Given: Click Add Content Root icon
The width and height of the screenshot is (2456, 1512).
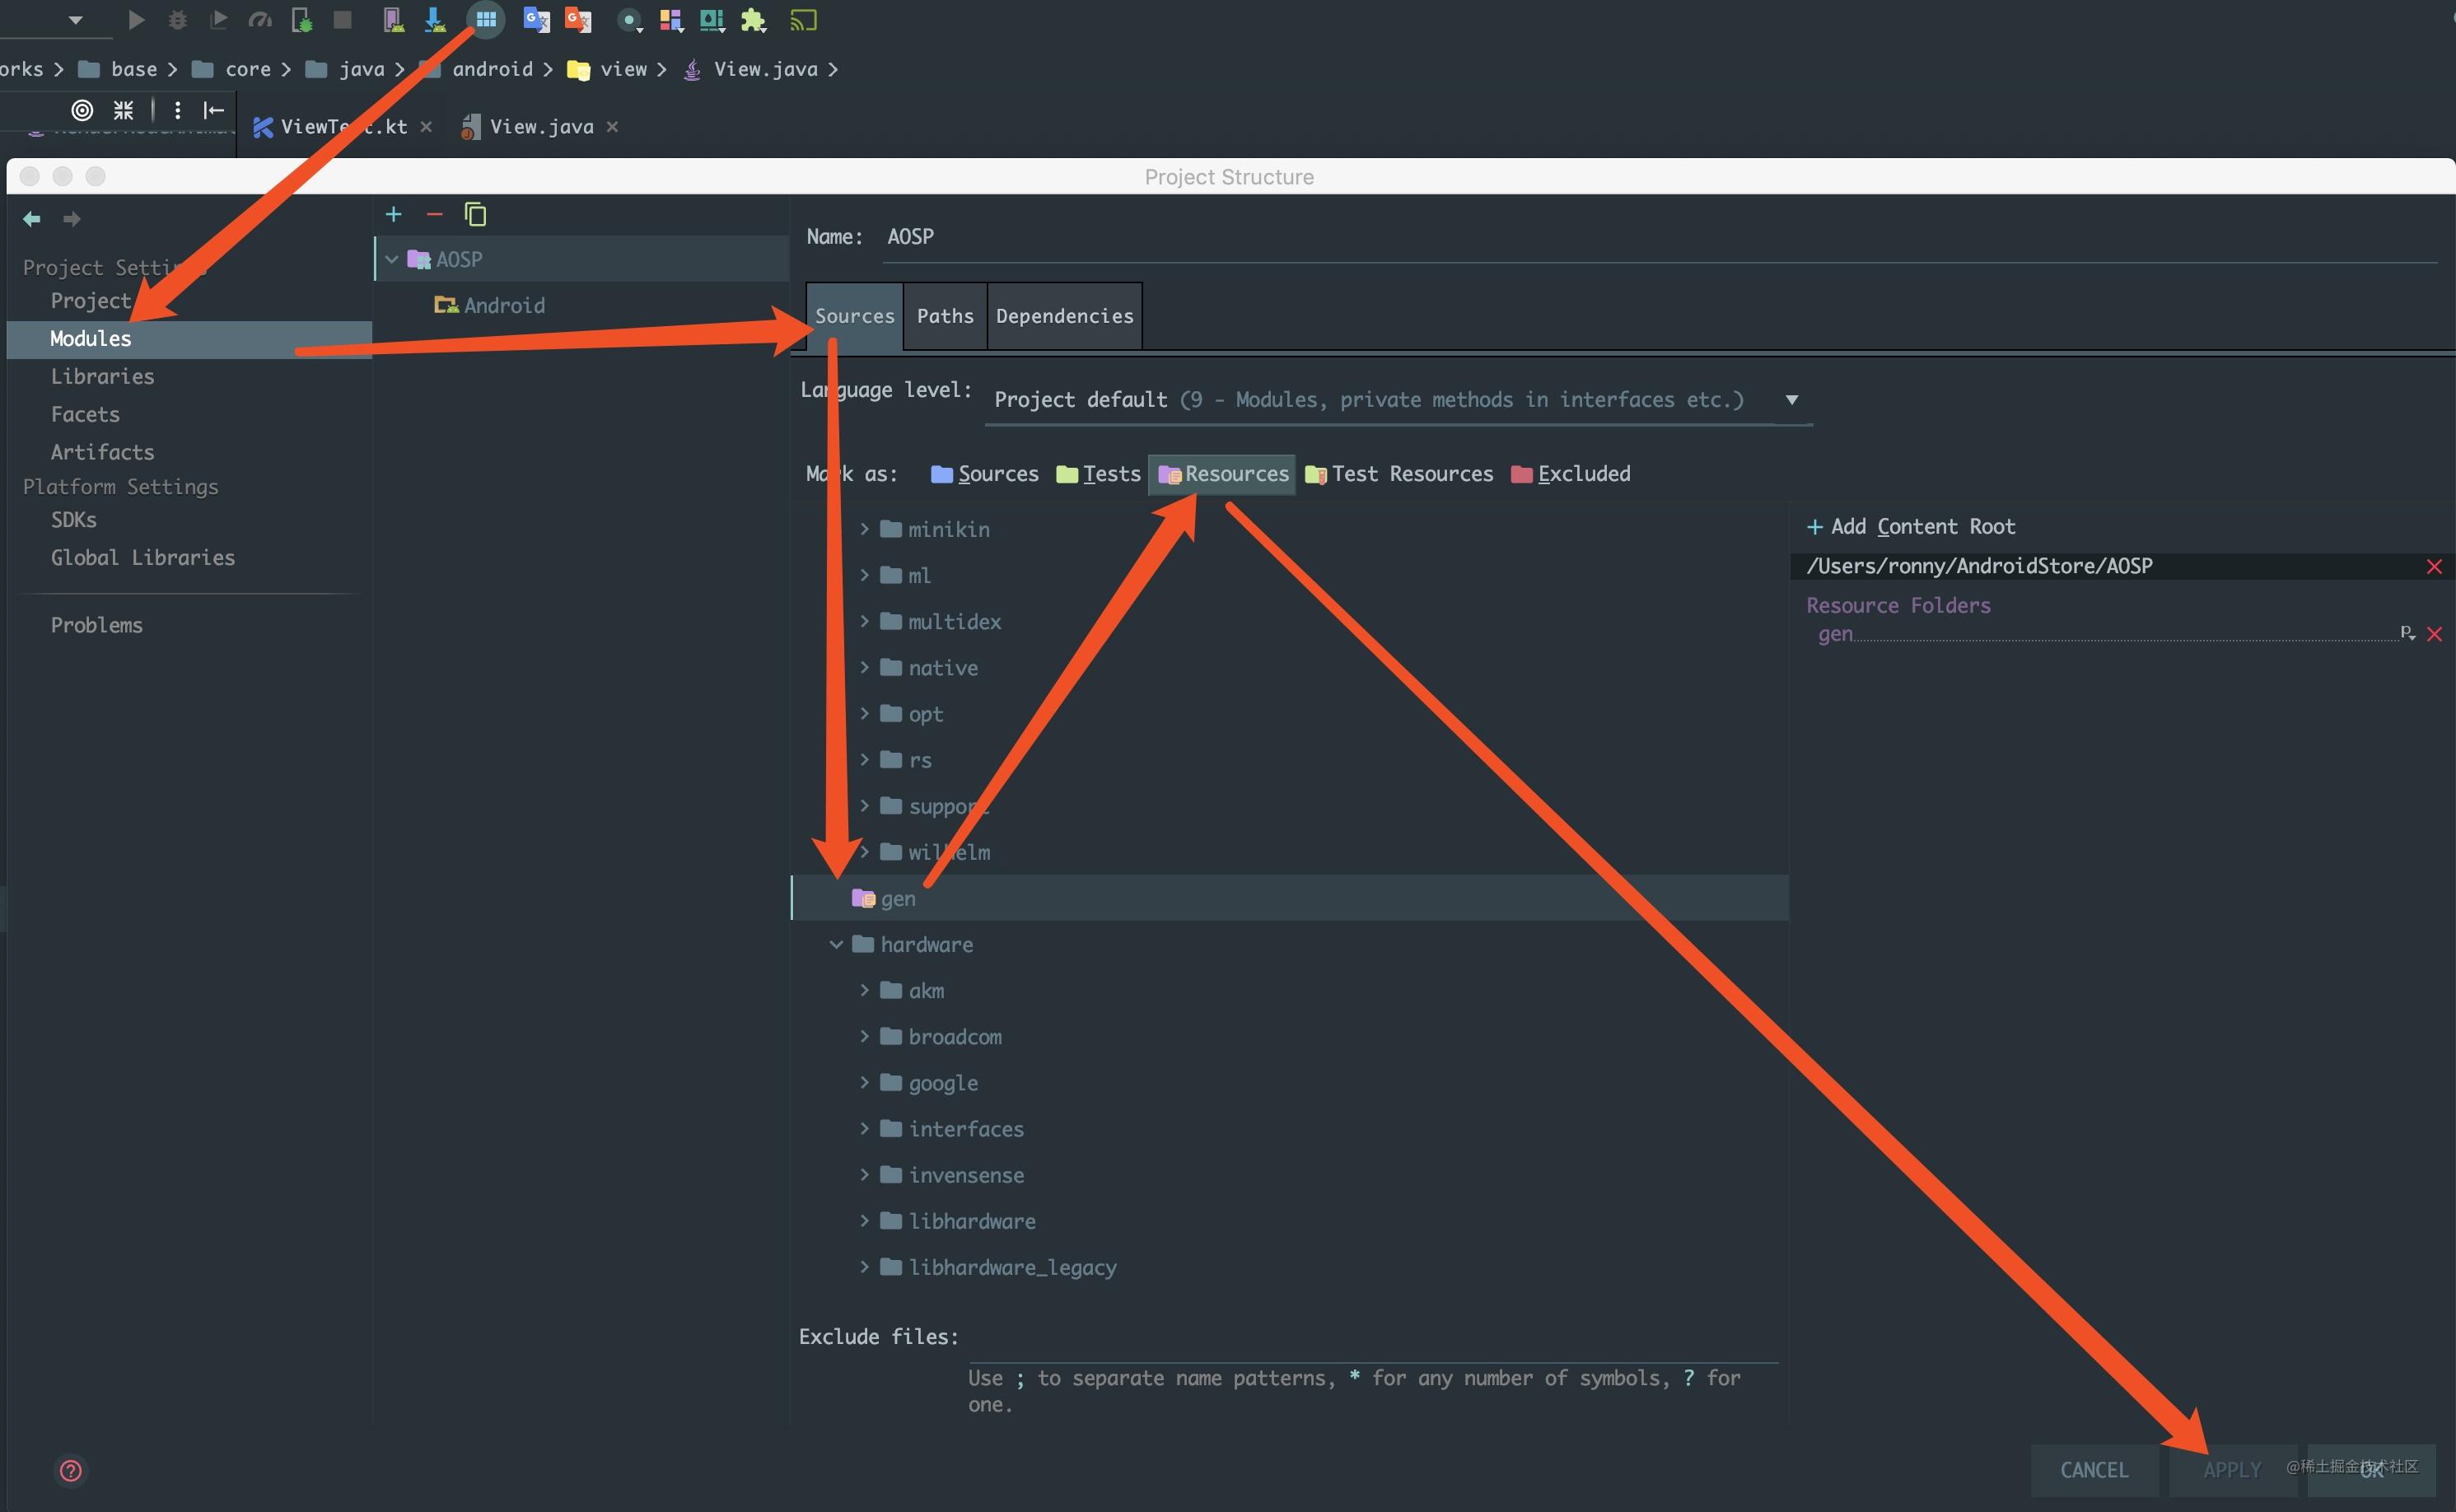Looking at the screenshot, I should [x=1814, y=526].
